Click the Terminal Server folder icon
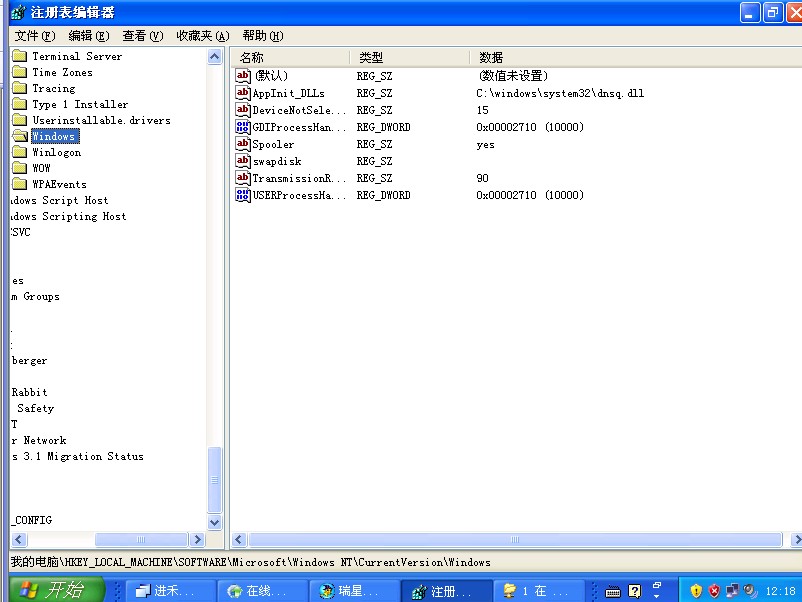 click(19, 56)
